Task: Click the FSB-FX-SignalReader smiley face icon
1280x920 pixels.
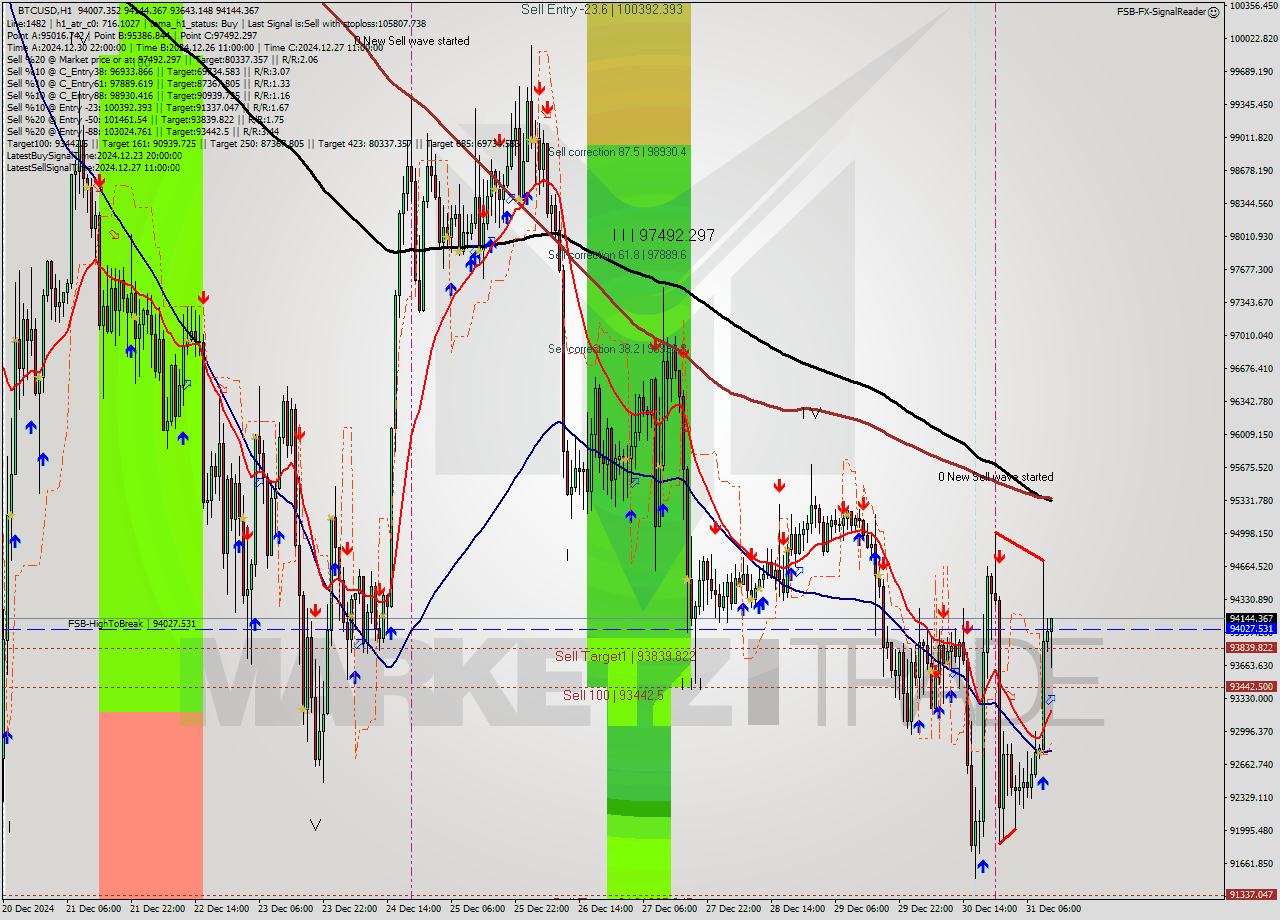Action: click(1213, 12)
